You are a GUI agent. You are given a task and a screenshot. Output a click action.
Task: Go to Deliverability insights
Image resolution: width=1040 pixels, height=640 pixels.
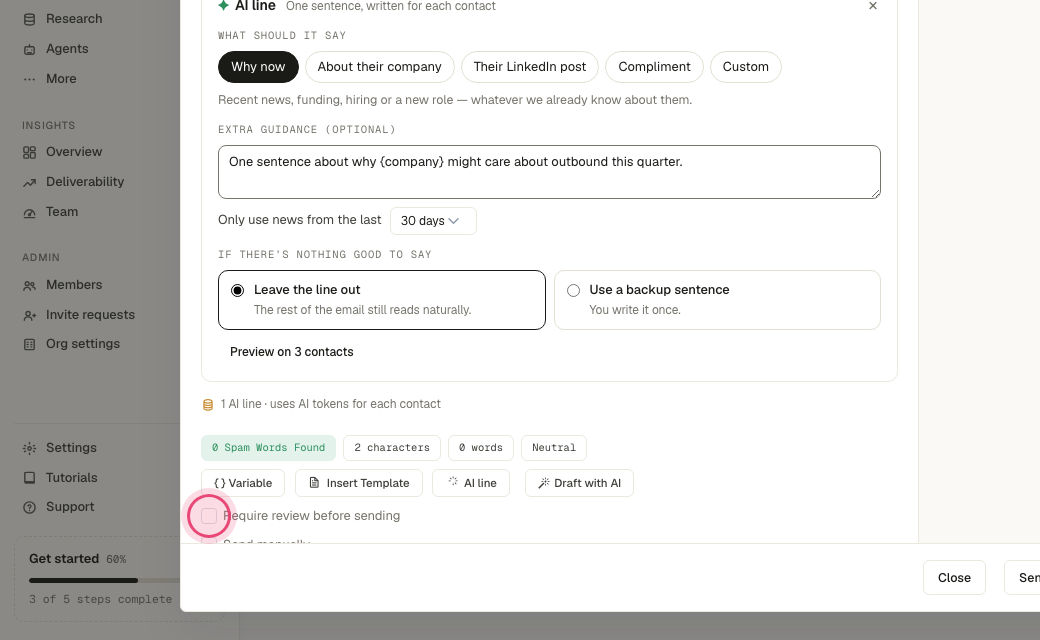(85, 181)
